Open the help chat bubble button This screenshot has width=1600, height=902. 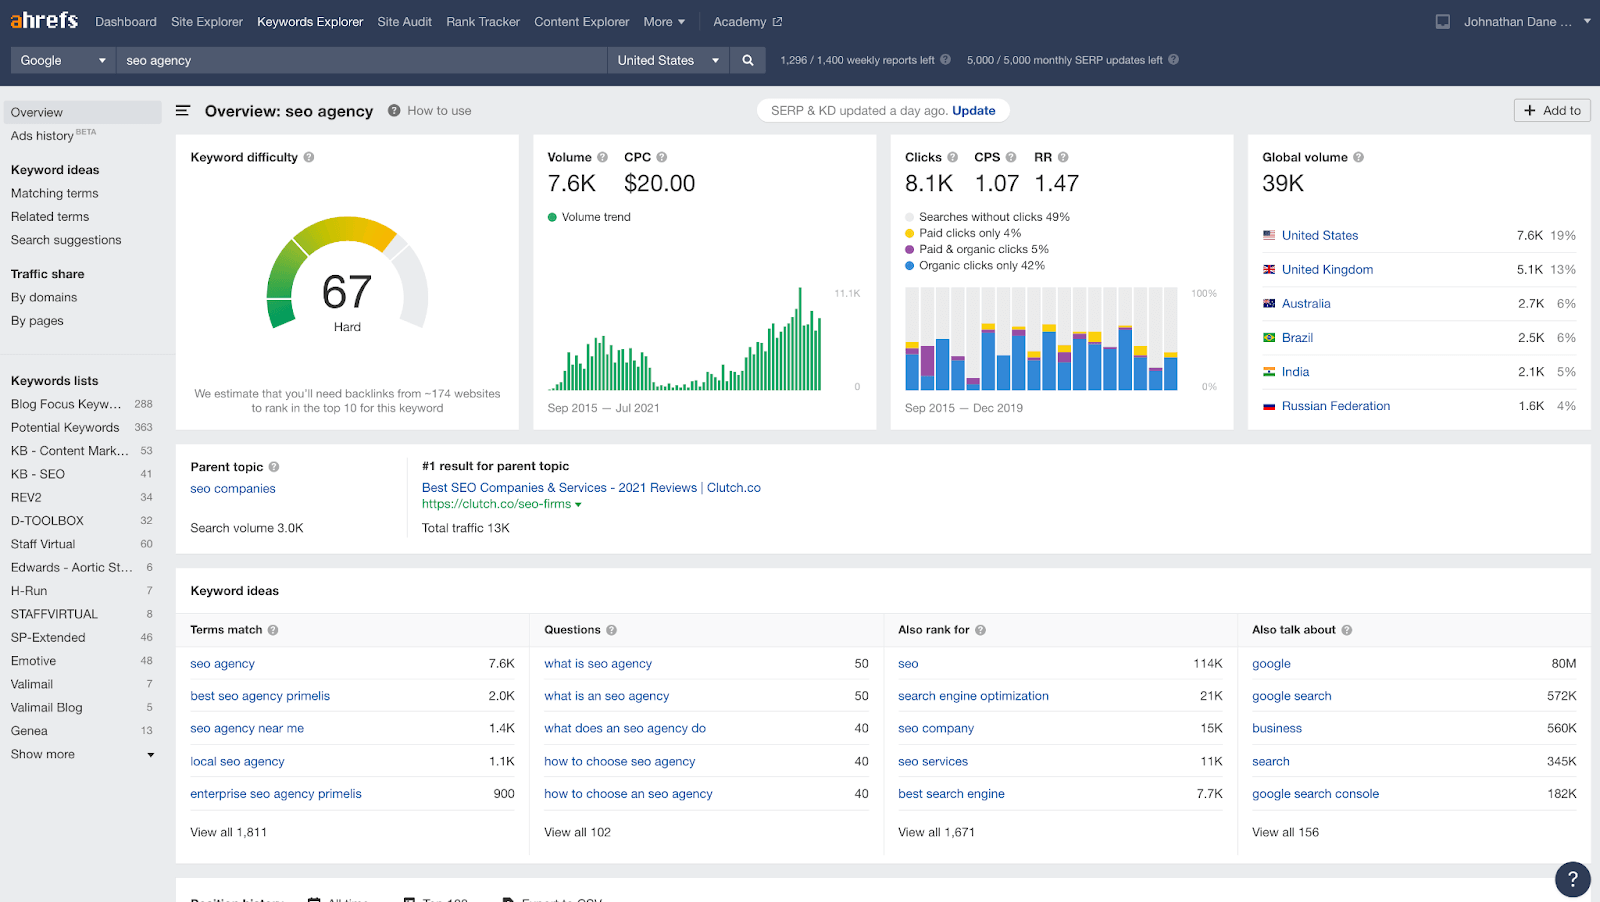point(1572,879)
